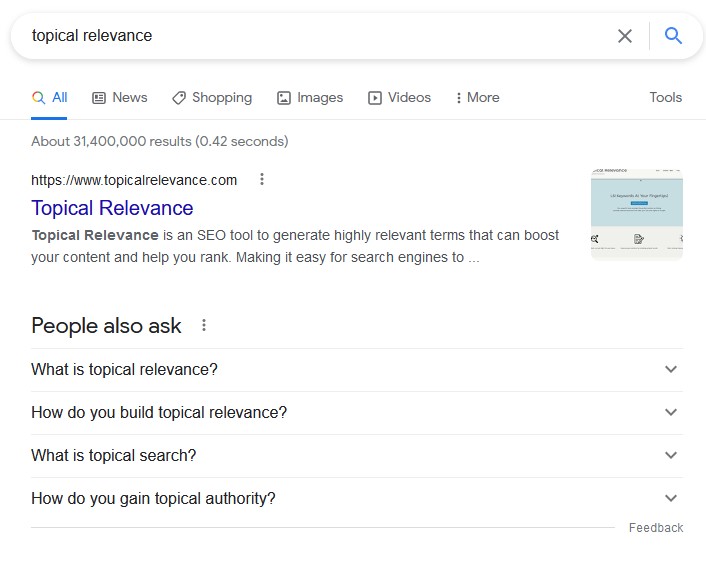Clear the search box with the X icon

625,36
